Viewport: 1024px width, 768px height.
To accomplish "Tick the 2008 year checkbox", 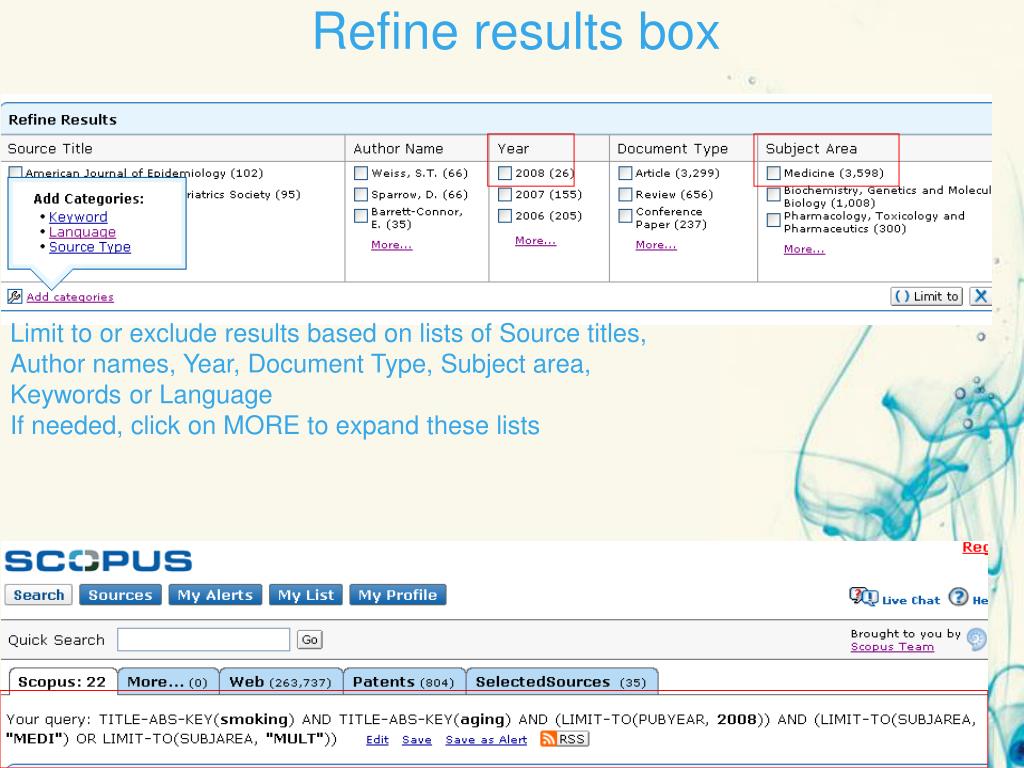I will pos(504,173).
